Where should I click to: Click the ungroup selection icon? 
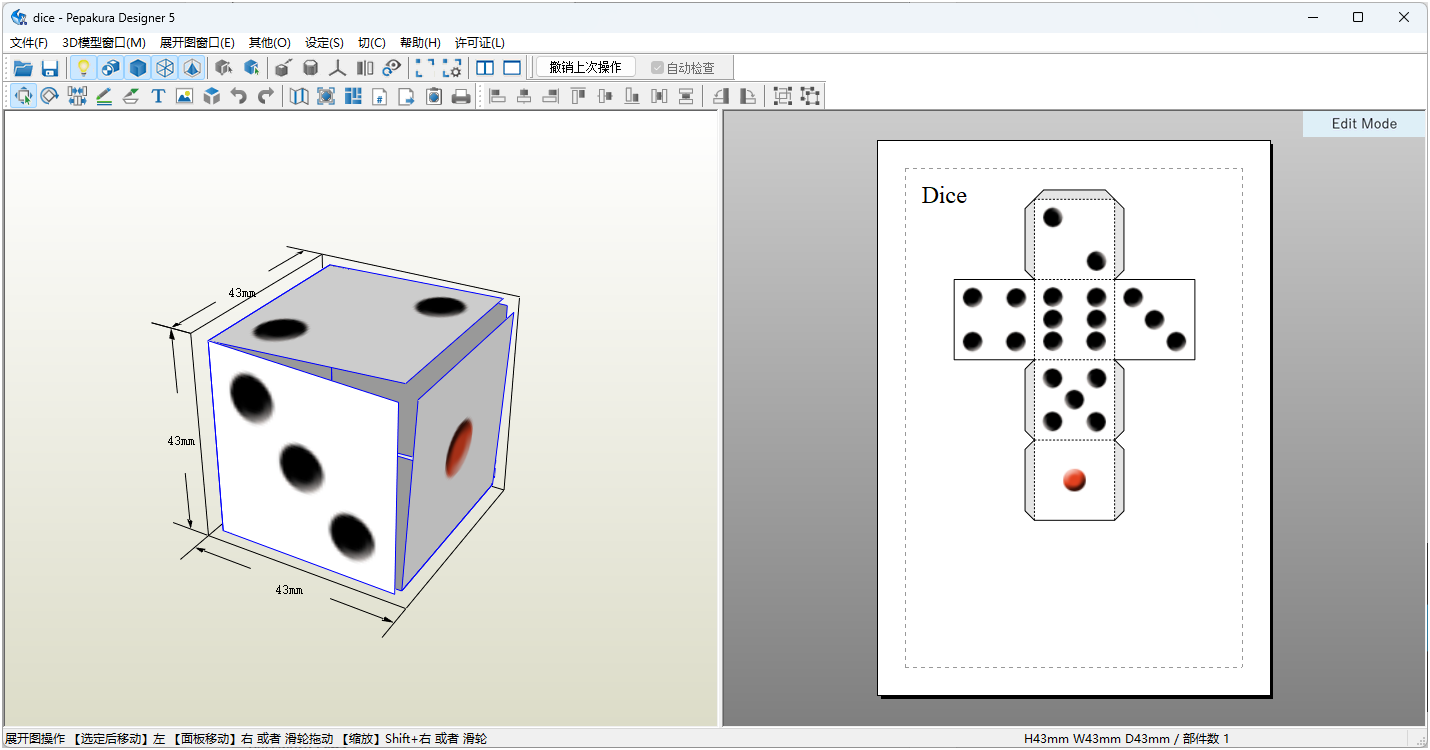coord(810,96)
